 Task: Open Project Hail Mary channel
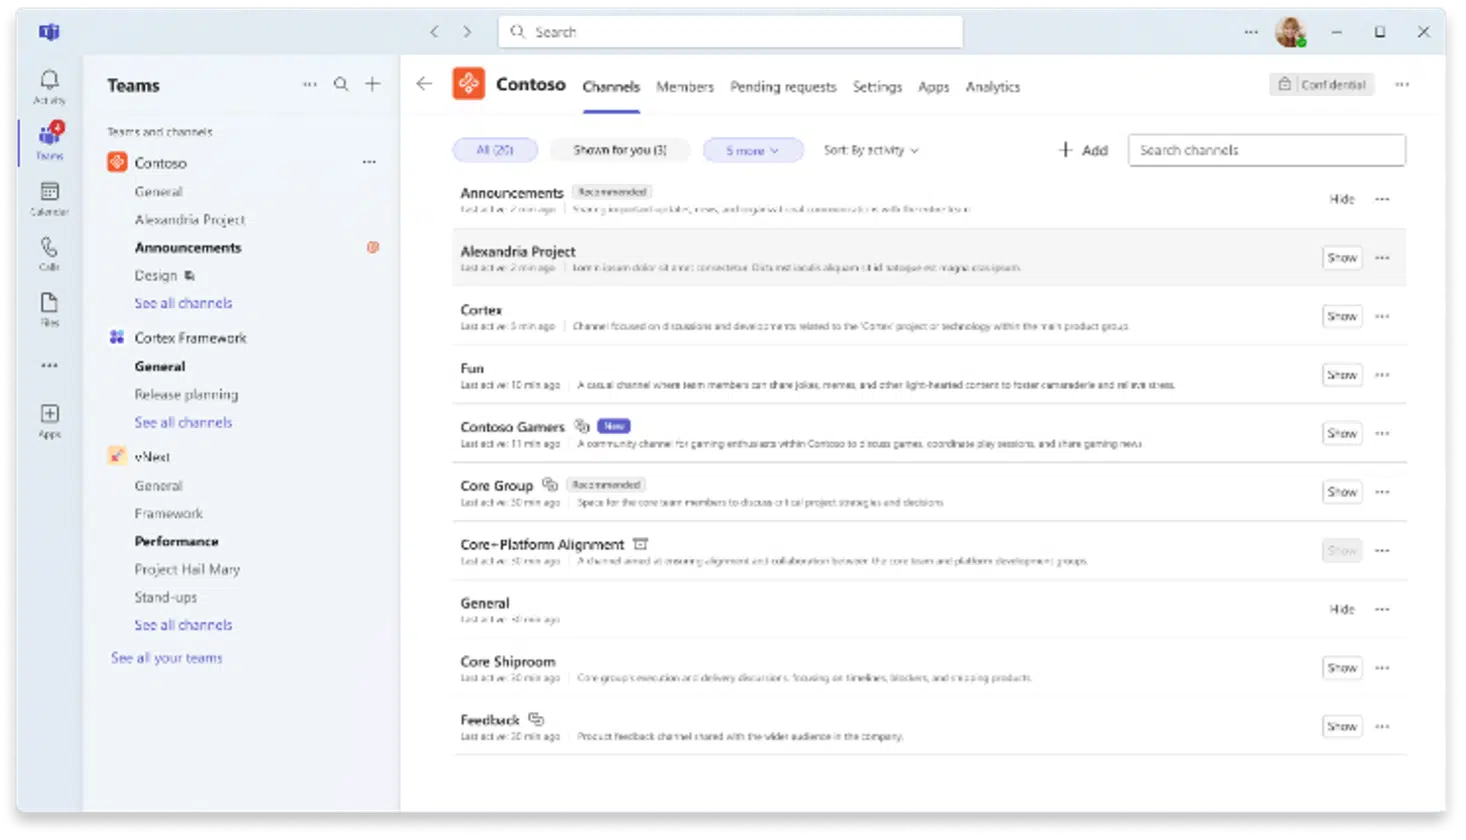[x=187, y=569]
